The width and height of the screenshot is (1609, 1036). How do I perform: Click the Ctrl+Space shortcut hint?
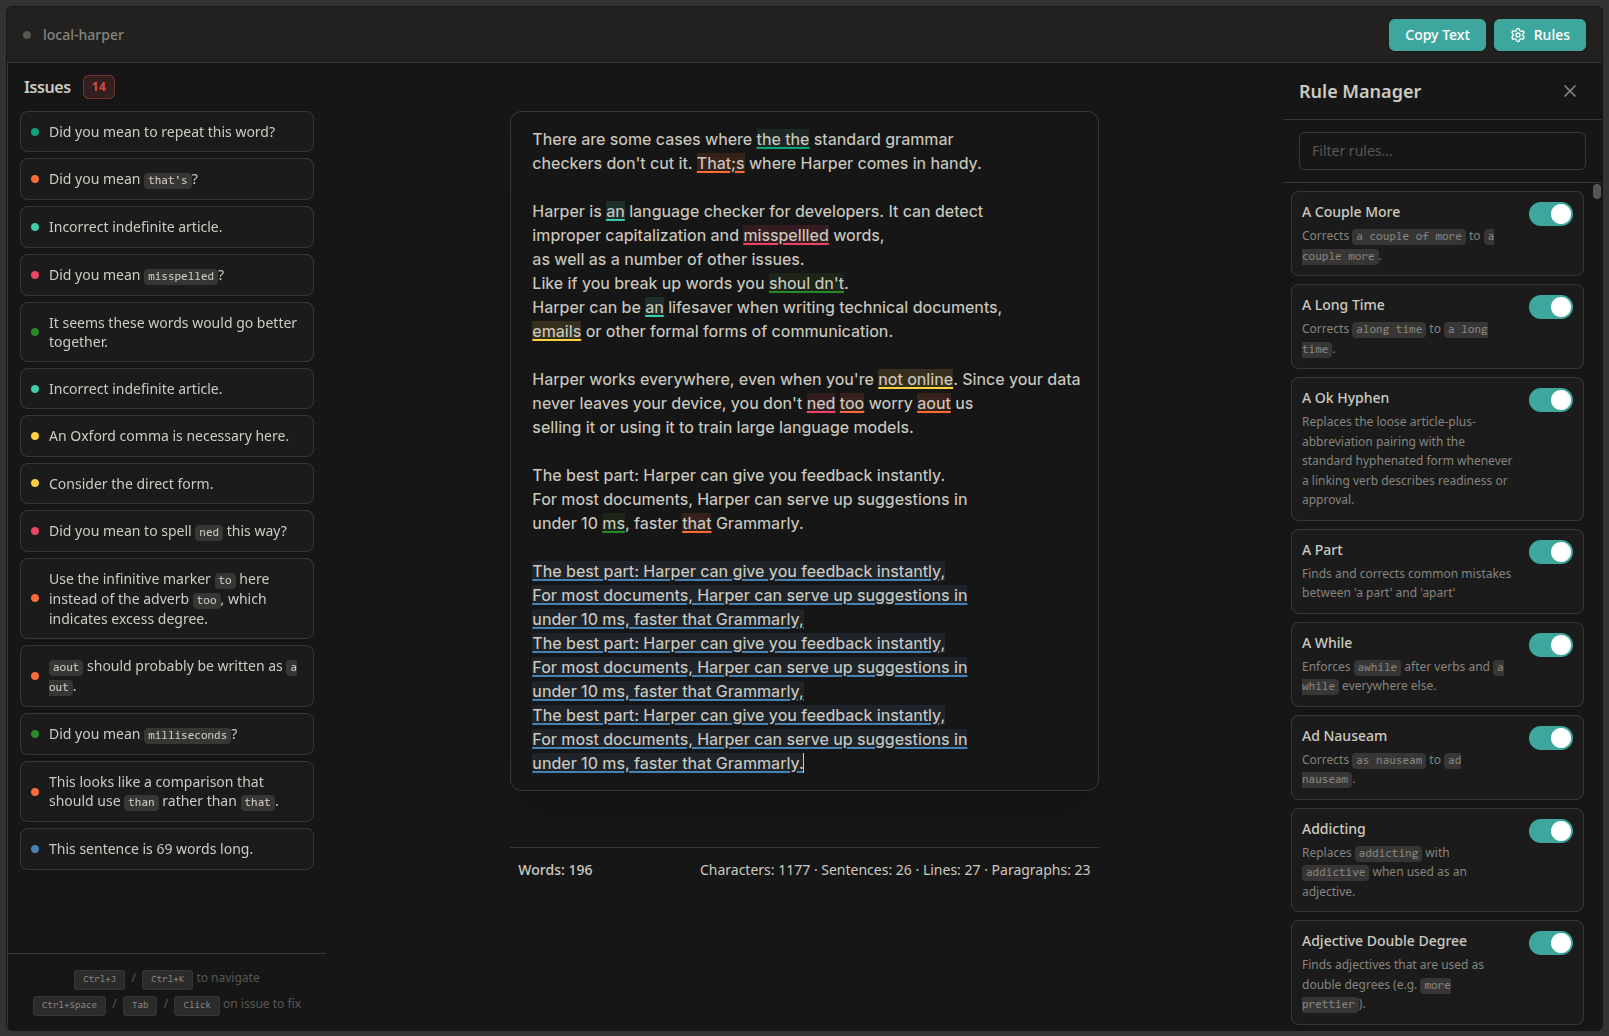pyautogui.click(x=69, y=1005)
